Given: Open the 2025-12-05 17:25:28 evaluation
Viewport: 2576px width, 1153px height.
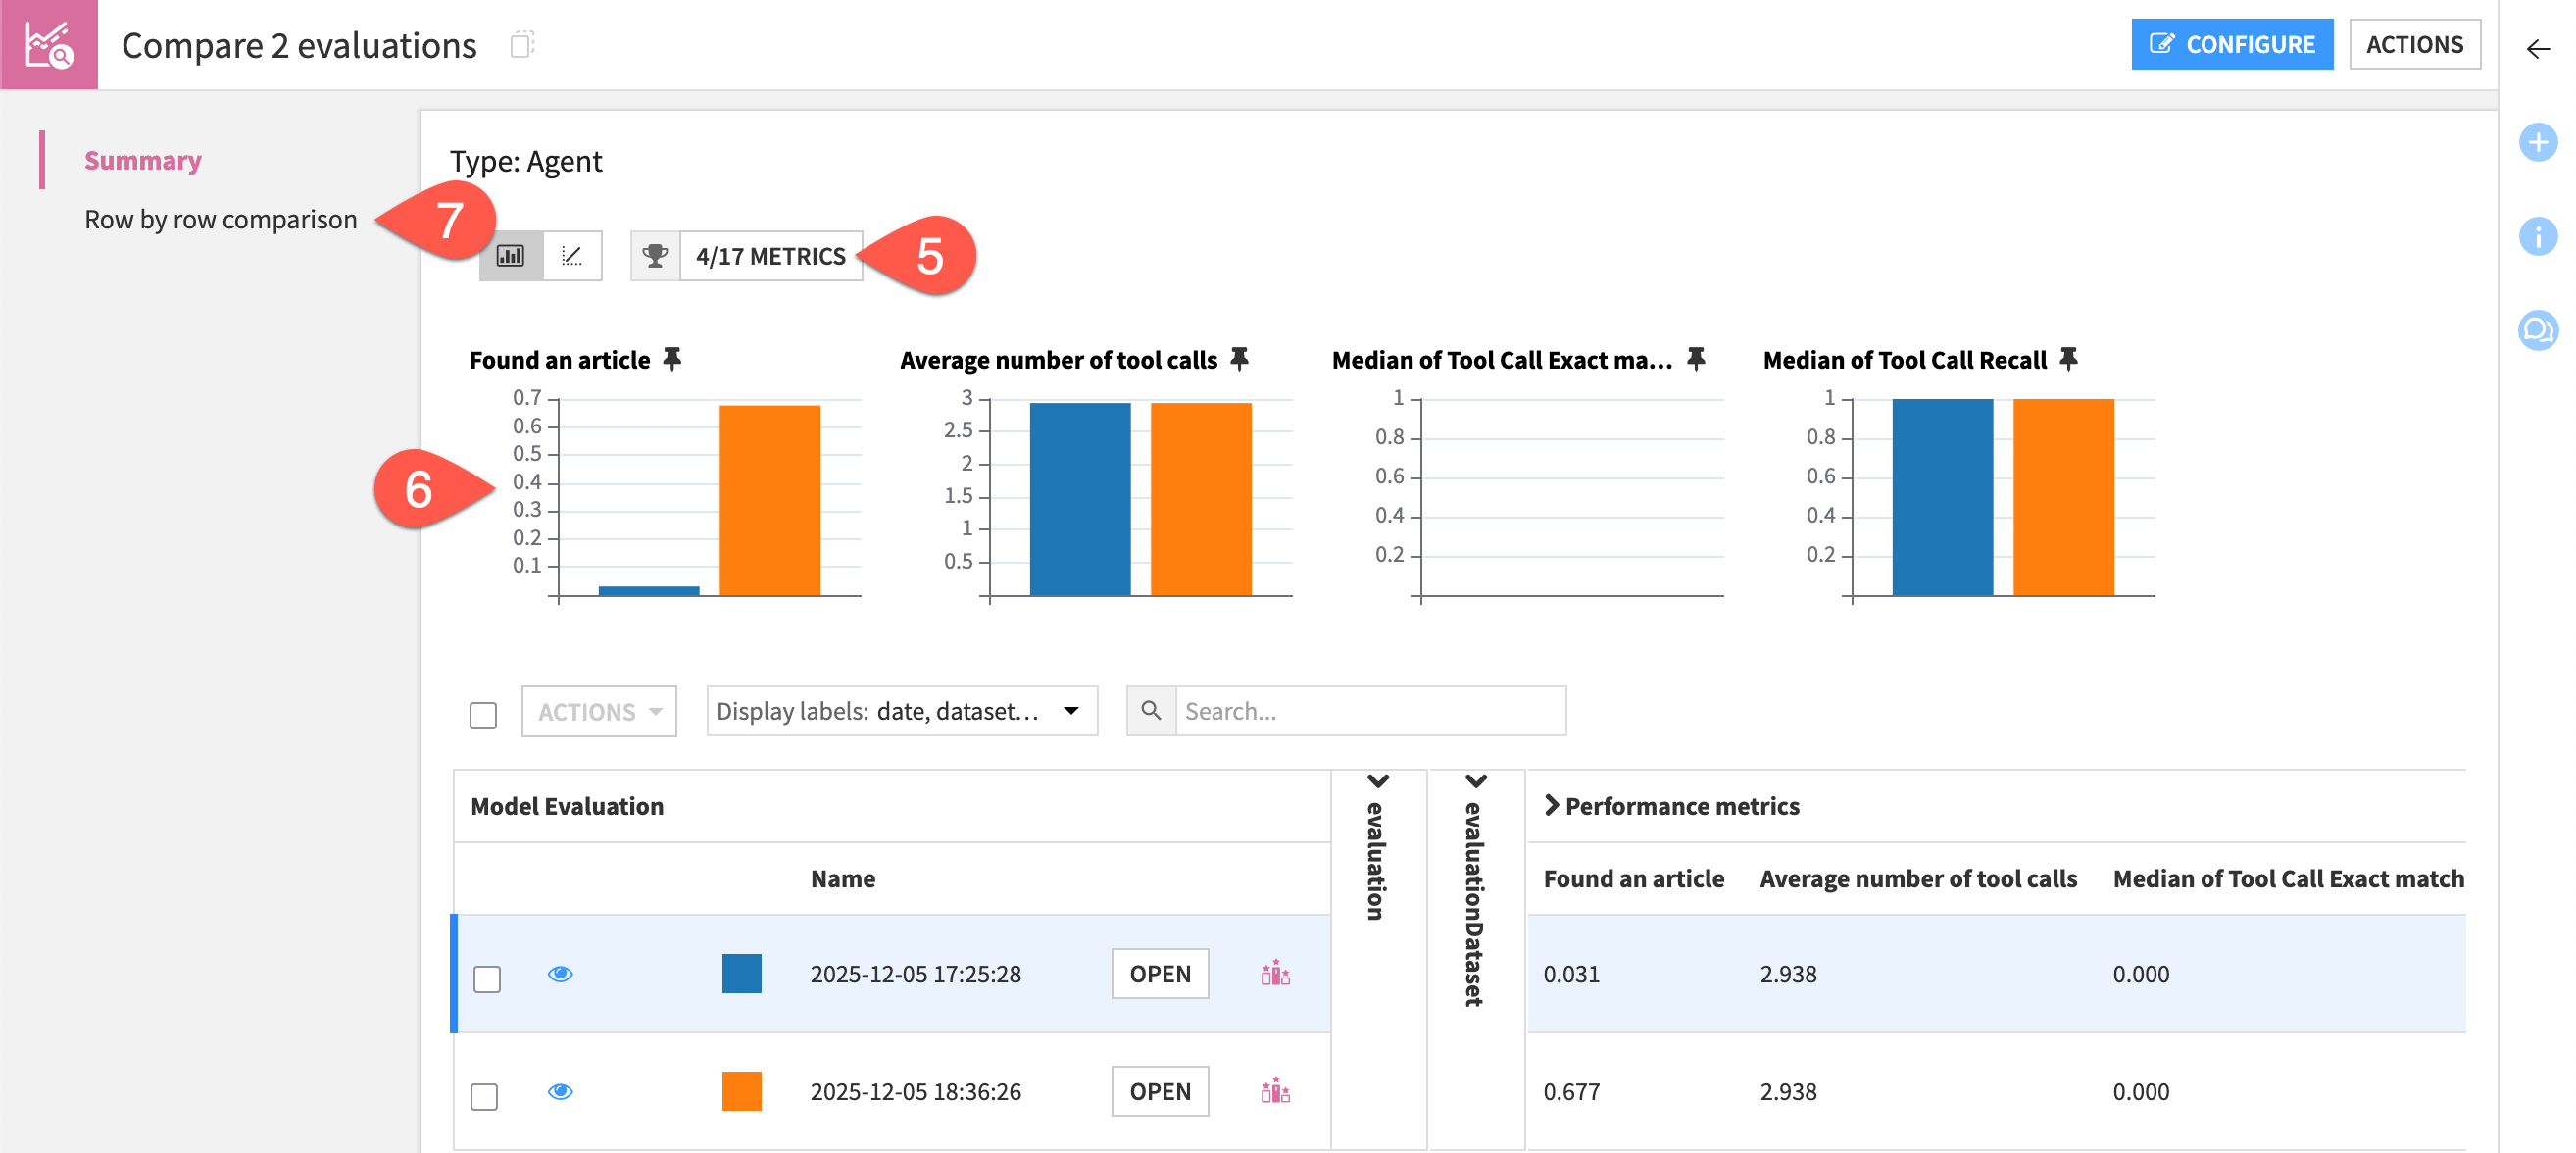Looking at the screenshot, I should coord(1158,973).
